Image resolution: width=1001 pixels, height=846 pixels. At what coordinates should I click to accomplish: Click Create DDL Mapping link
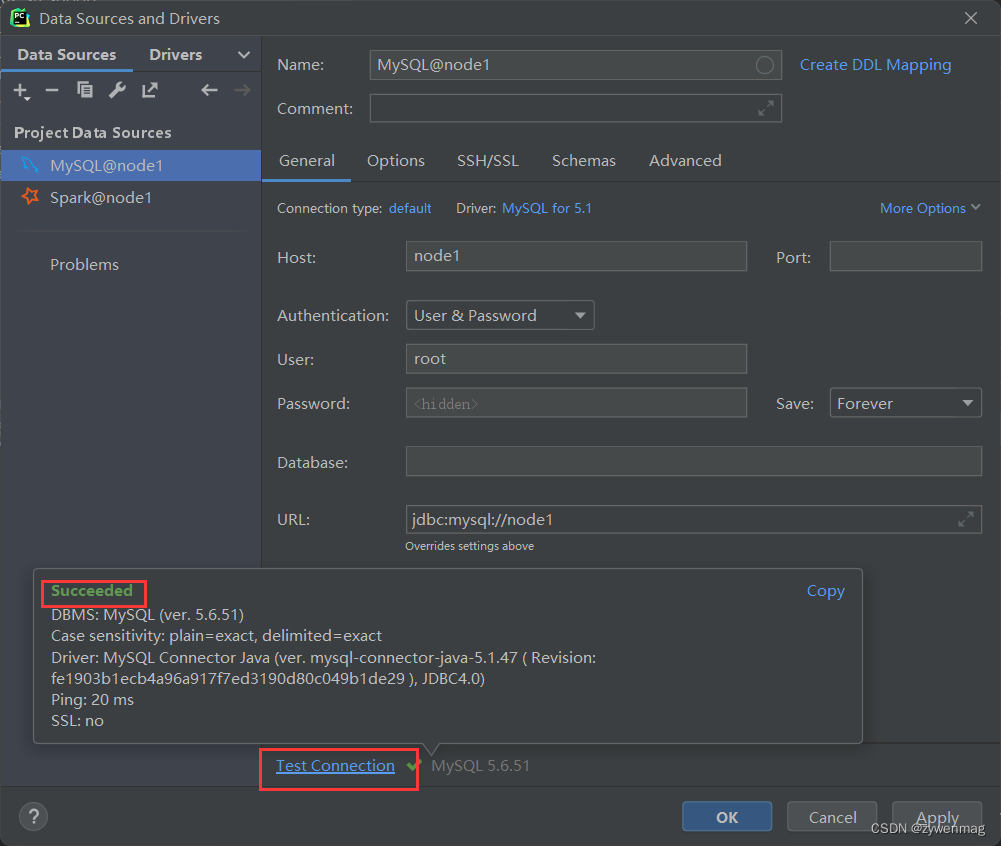coord(874,64)
